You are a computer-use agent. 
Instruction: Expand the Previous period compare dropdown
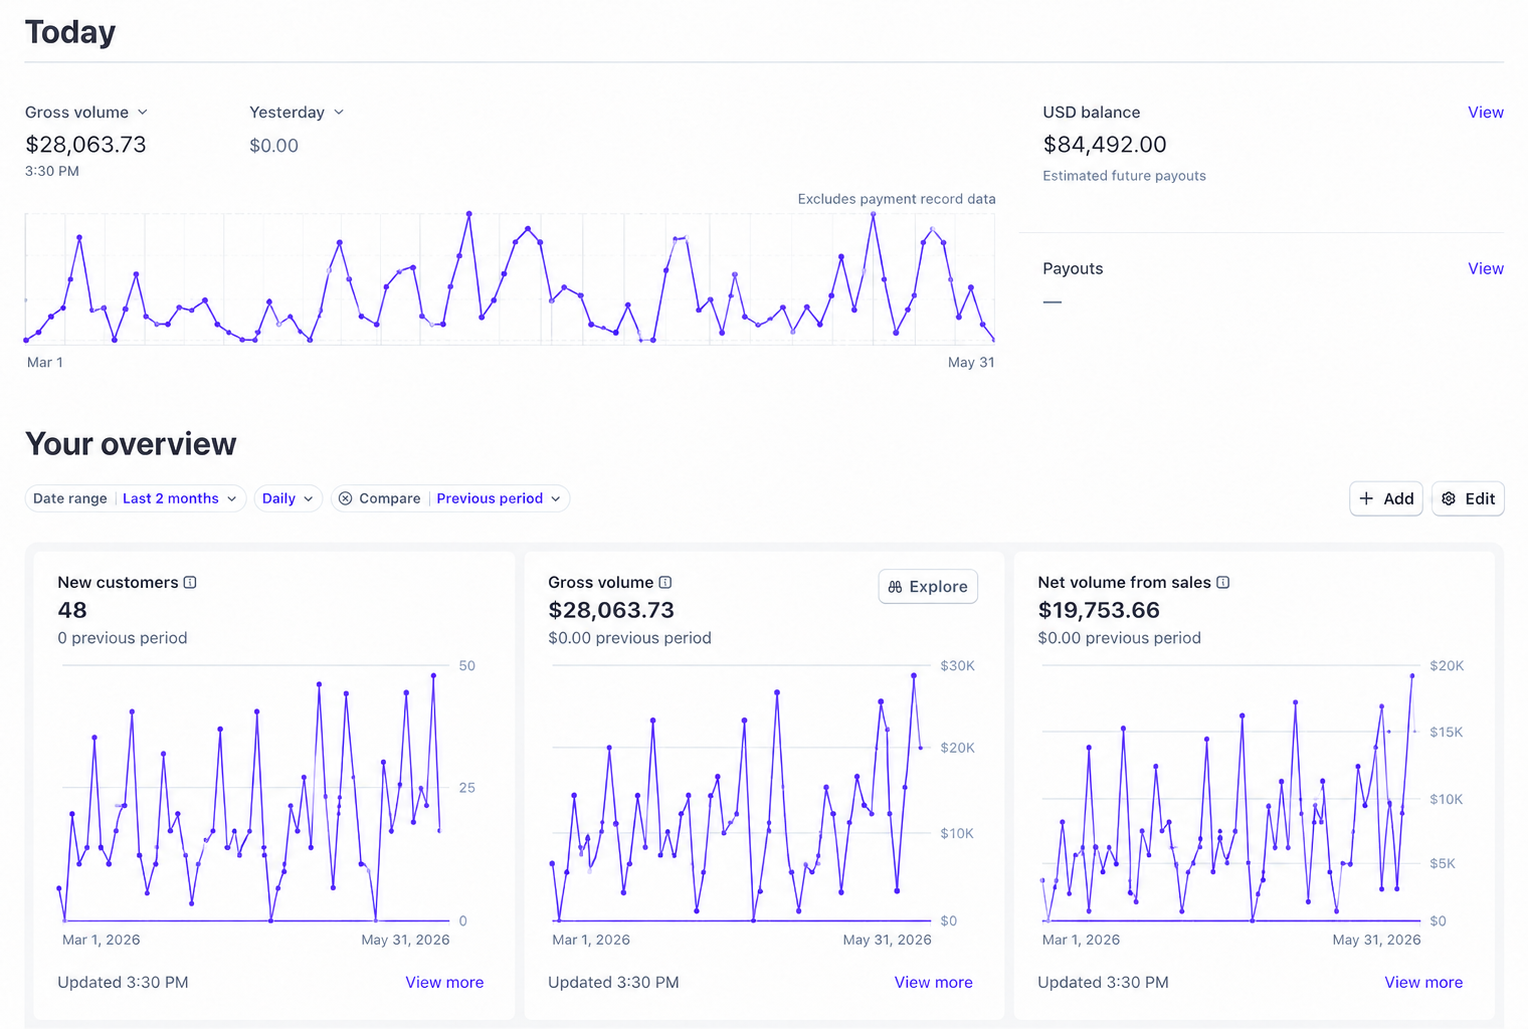(499, 498)
